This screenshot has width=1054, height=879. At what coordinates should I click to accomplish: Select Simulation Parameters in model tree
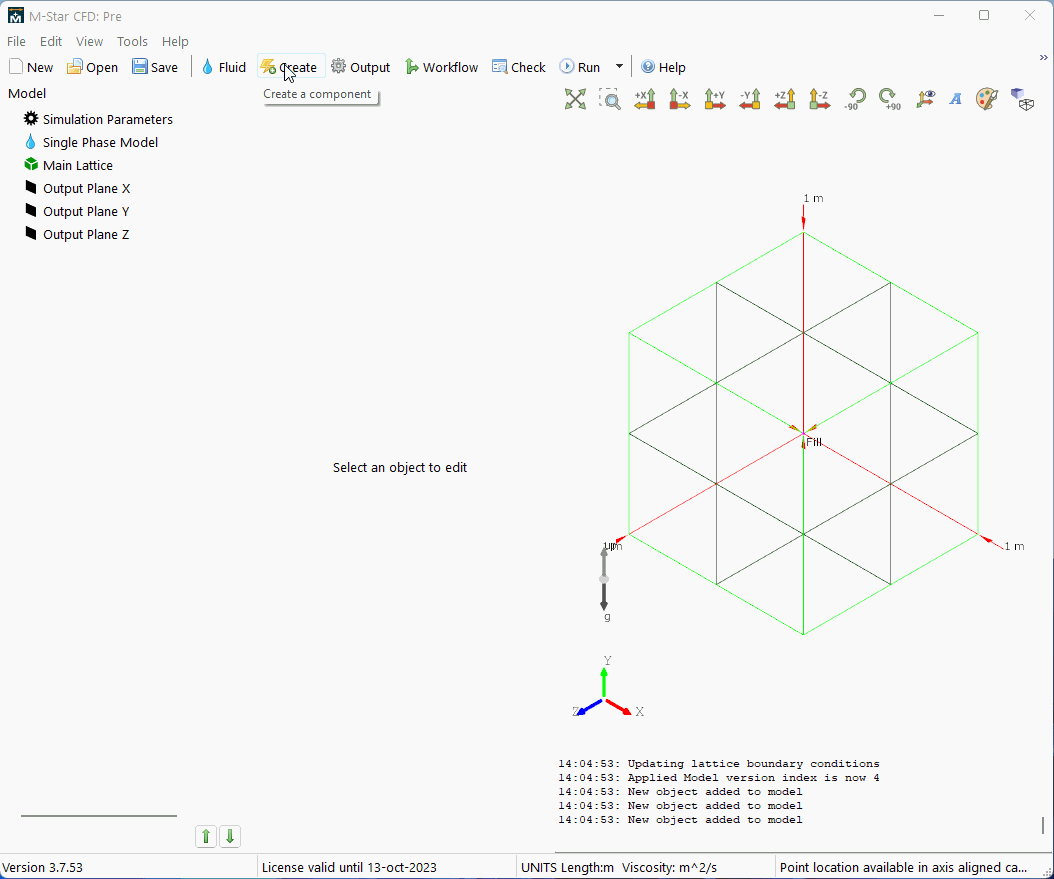[x=98, y=120]
